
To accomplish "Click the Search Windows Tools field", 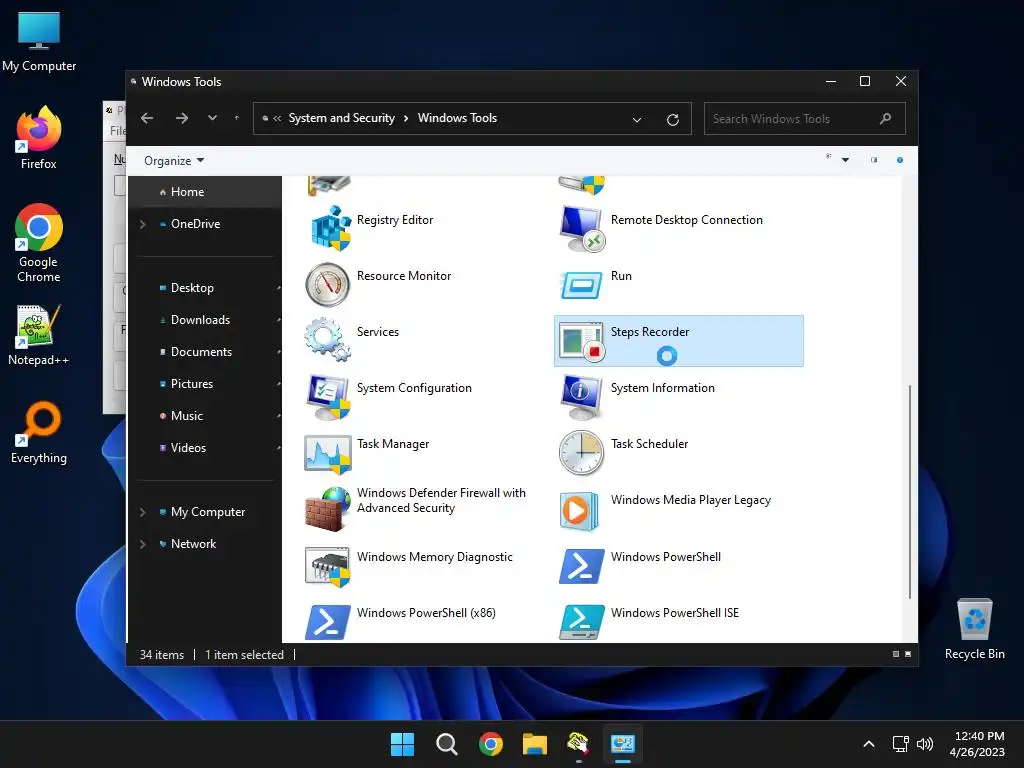I will click(x=805, y=119).
